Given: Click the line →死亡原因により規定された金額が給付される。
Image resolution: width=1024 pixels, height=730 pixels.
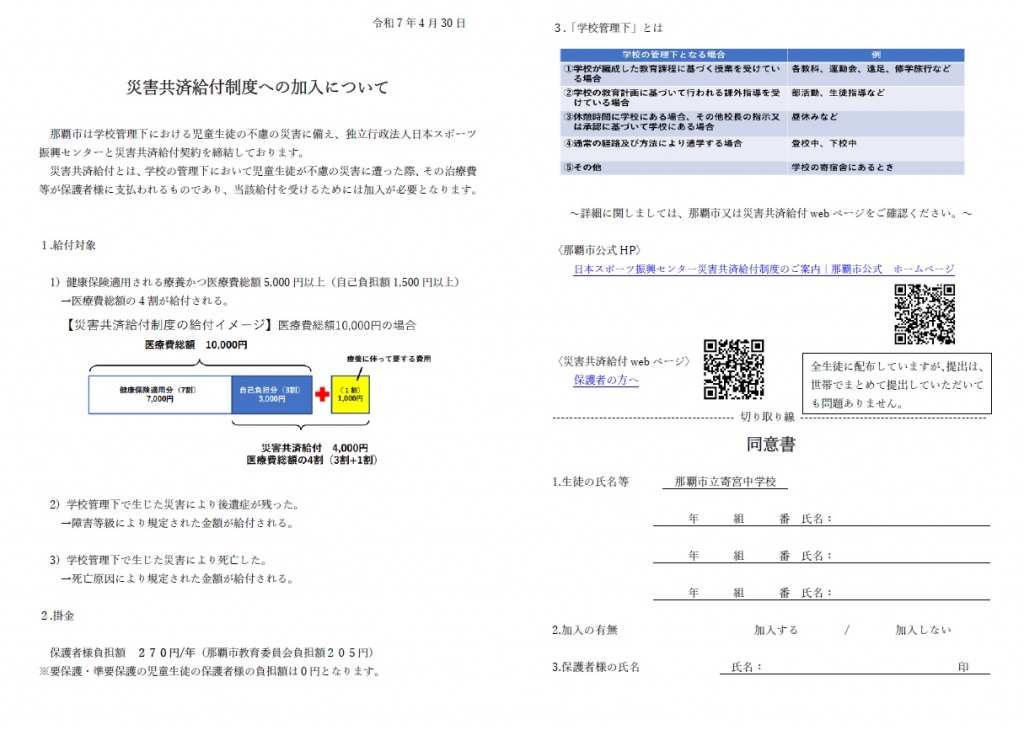Looking at the screenshot, I should pos(178,579).
